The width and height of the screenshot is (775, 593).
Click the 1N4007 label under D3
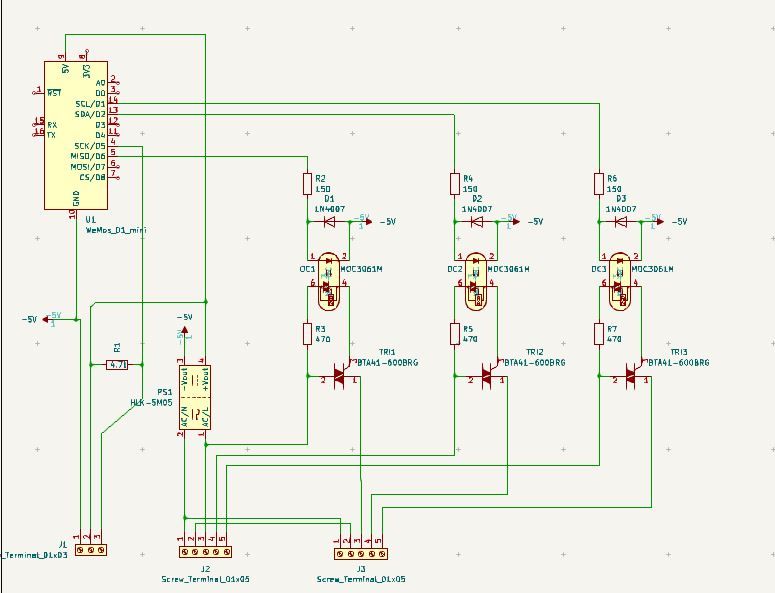point(621,210)
